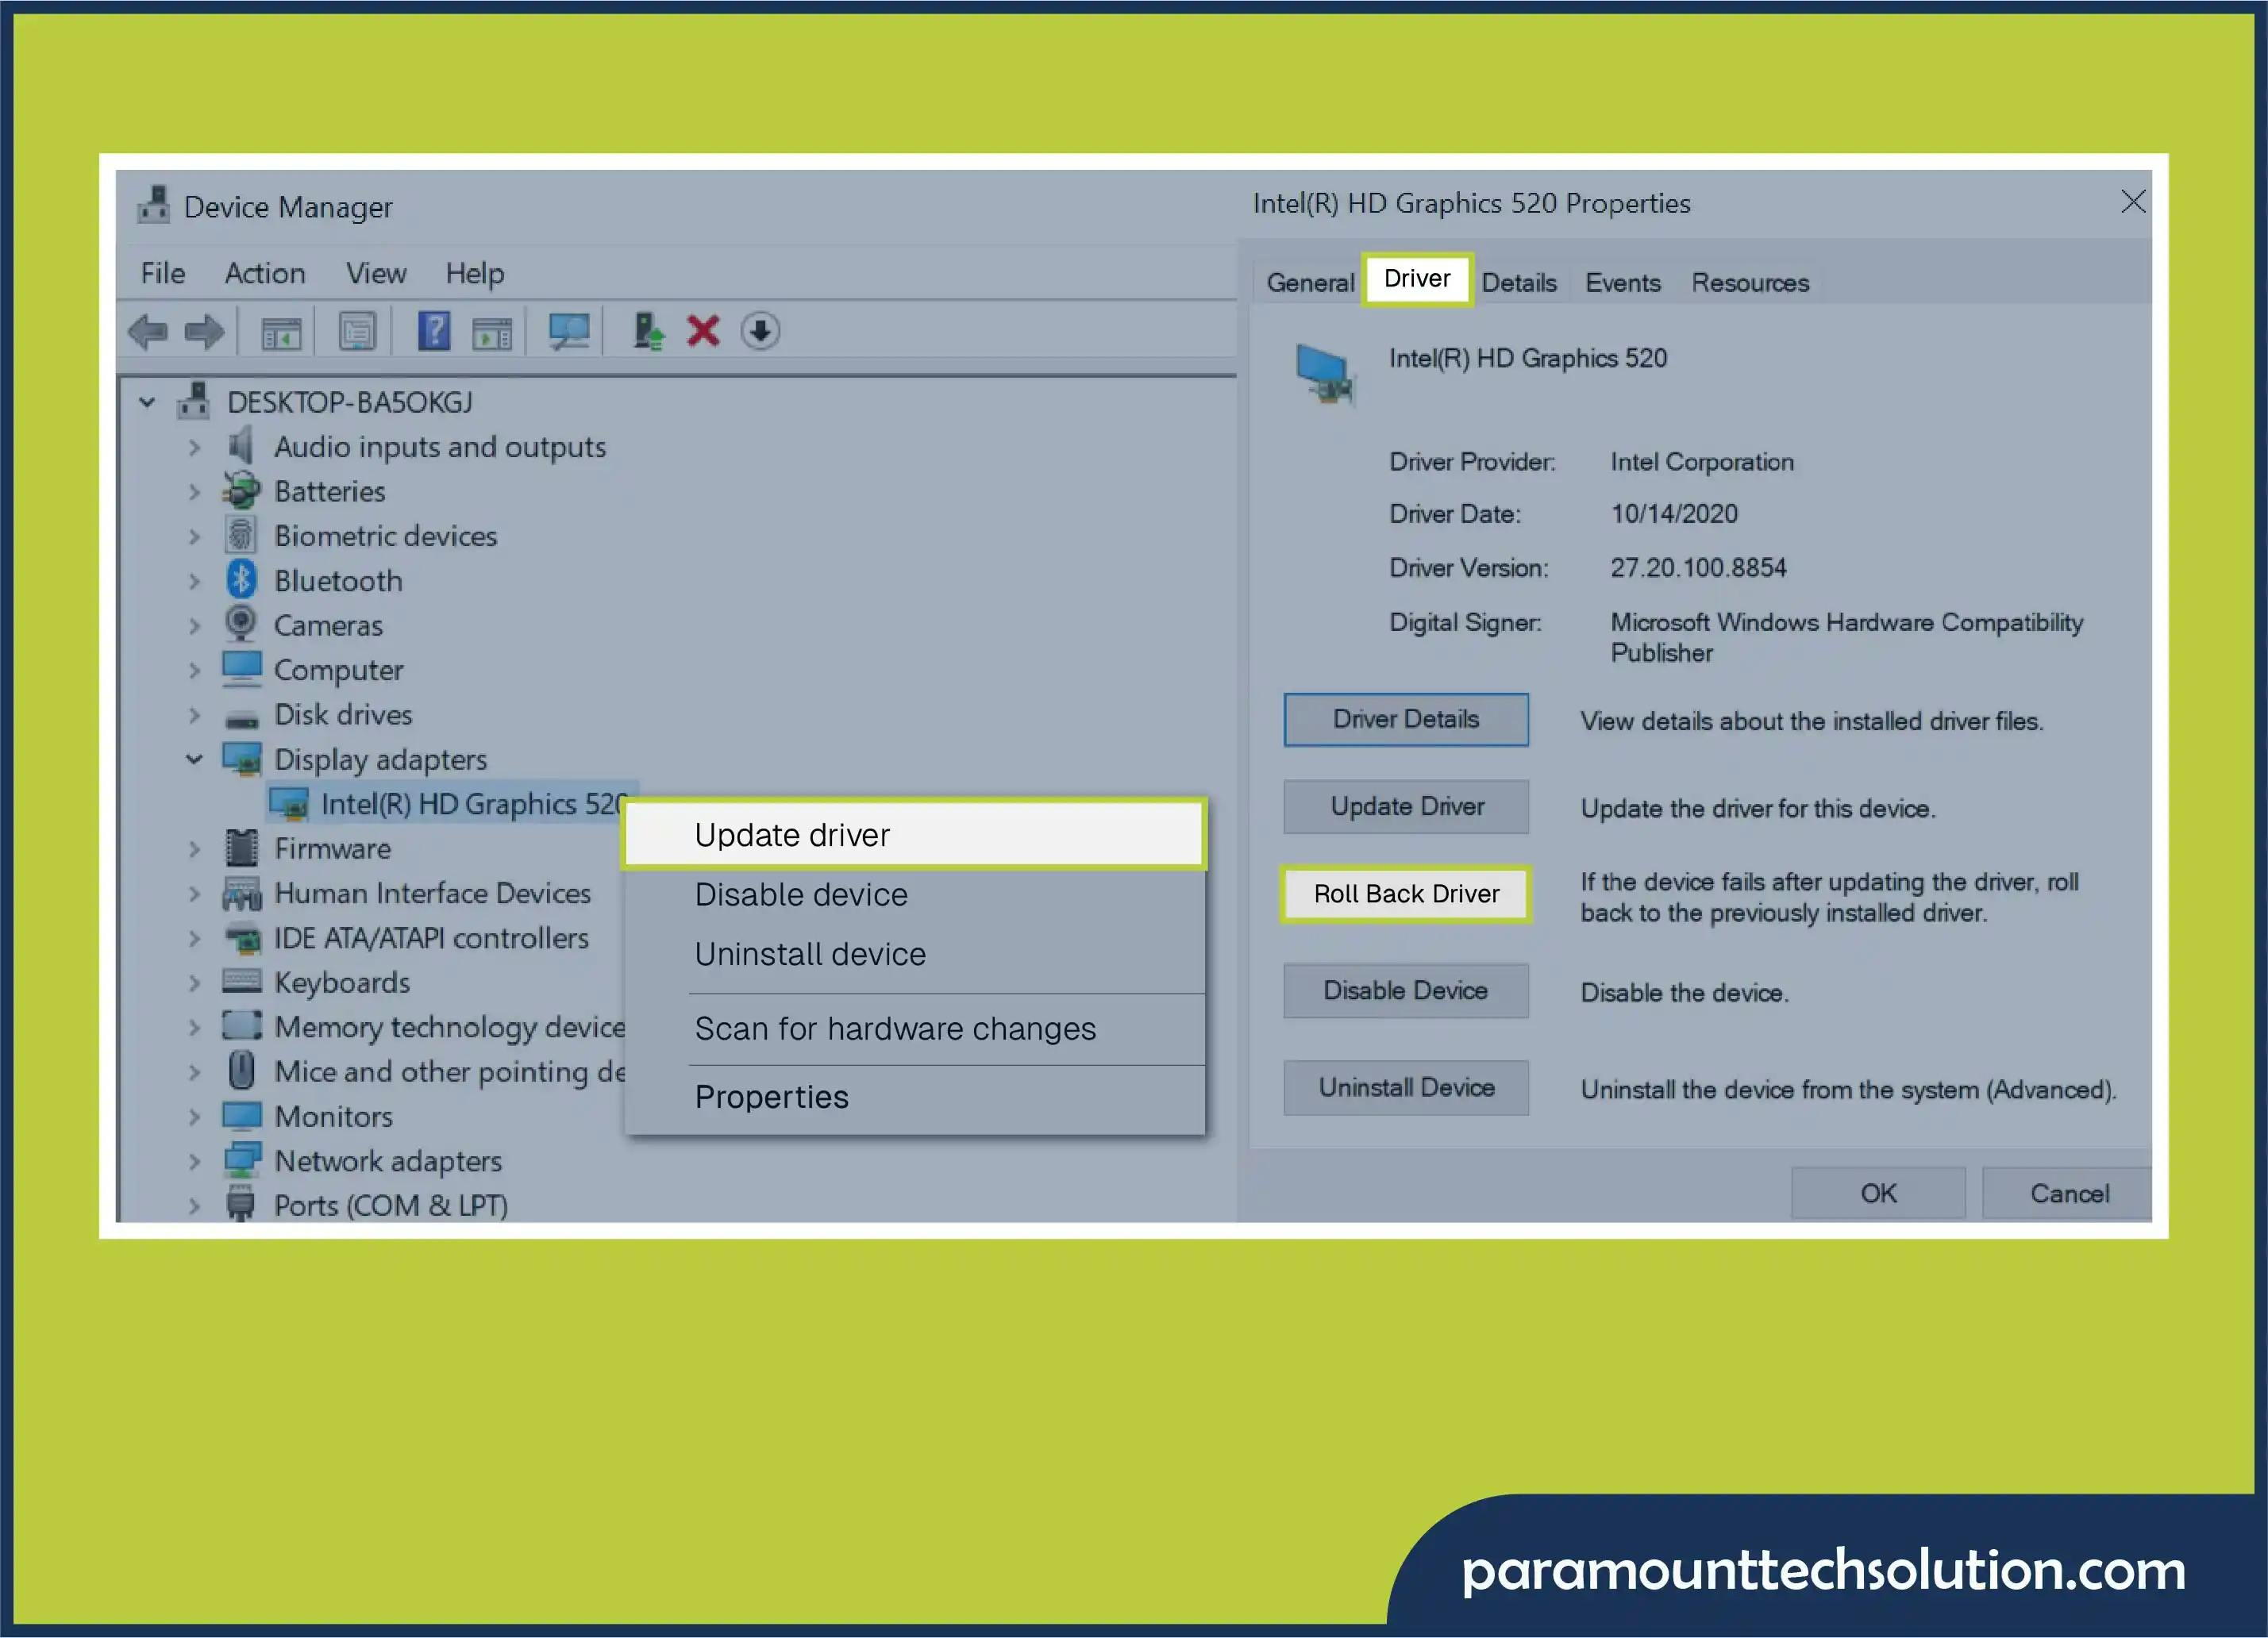Expand the Monitors node
Screen dimensions: 2268x1638
pyautogui.click(x=194, y=1116)
